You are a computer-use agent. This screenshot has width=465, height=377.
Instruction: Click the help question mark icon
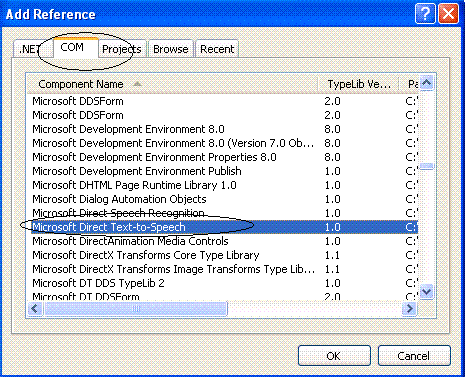pyautogui.click(x=425, y=14)
